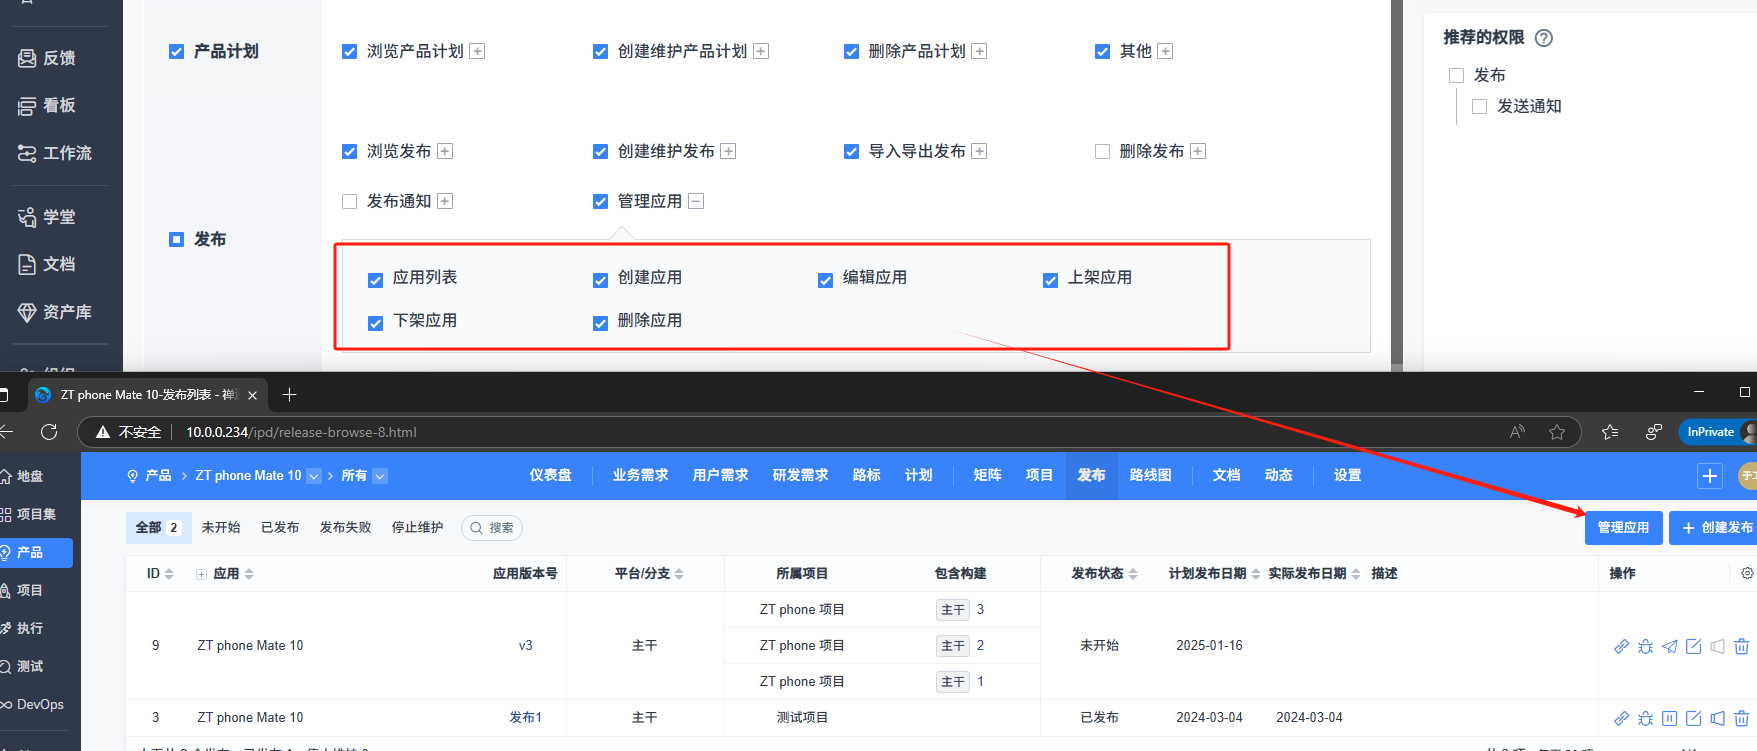Uncheck 应用列表 permission
1757x751 pixels.
[x=376, y=280]
